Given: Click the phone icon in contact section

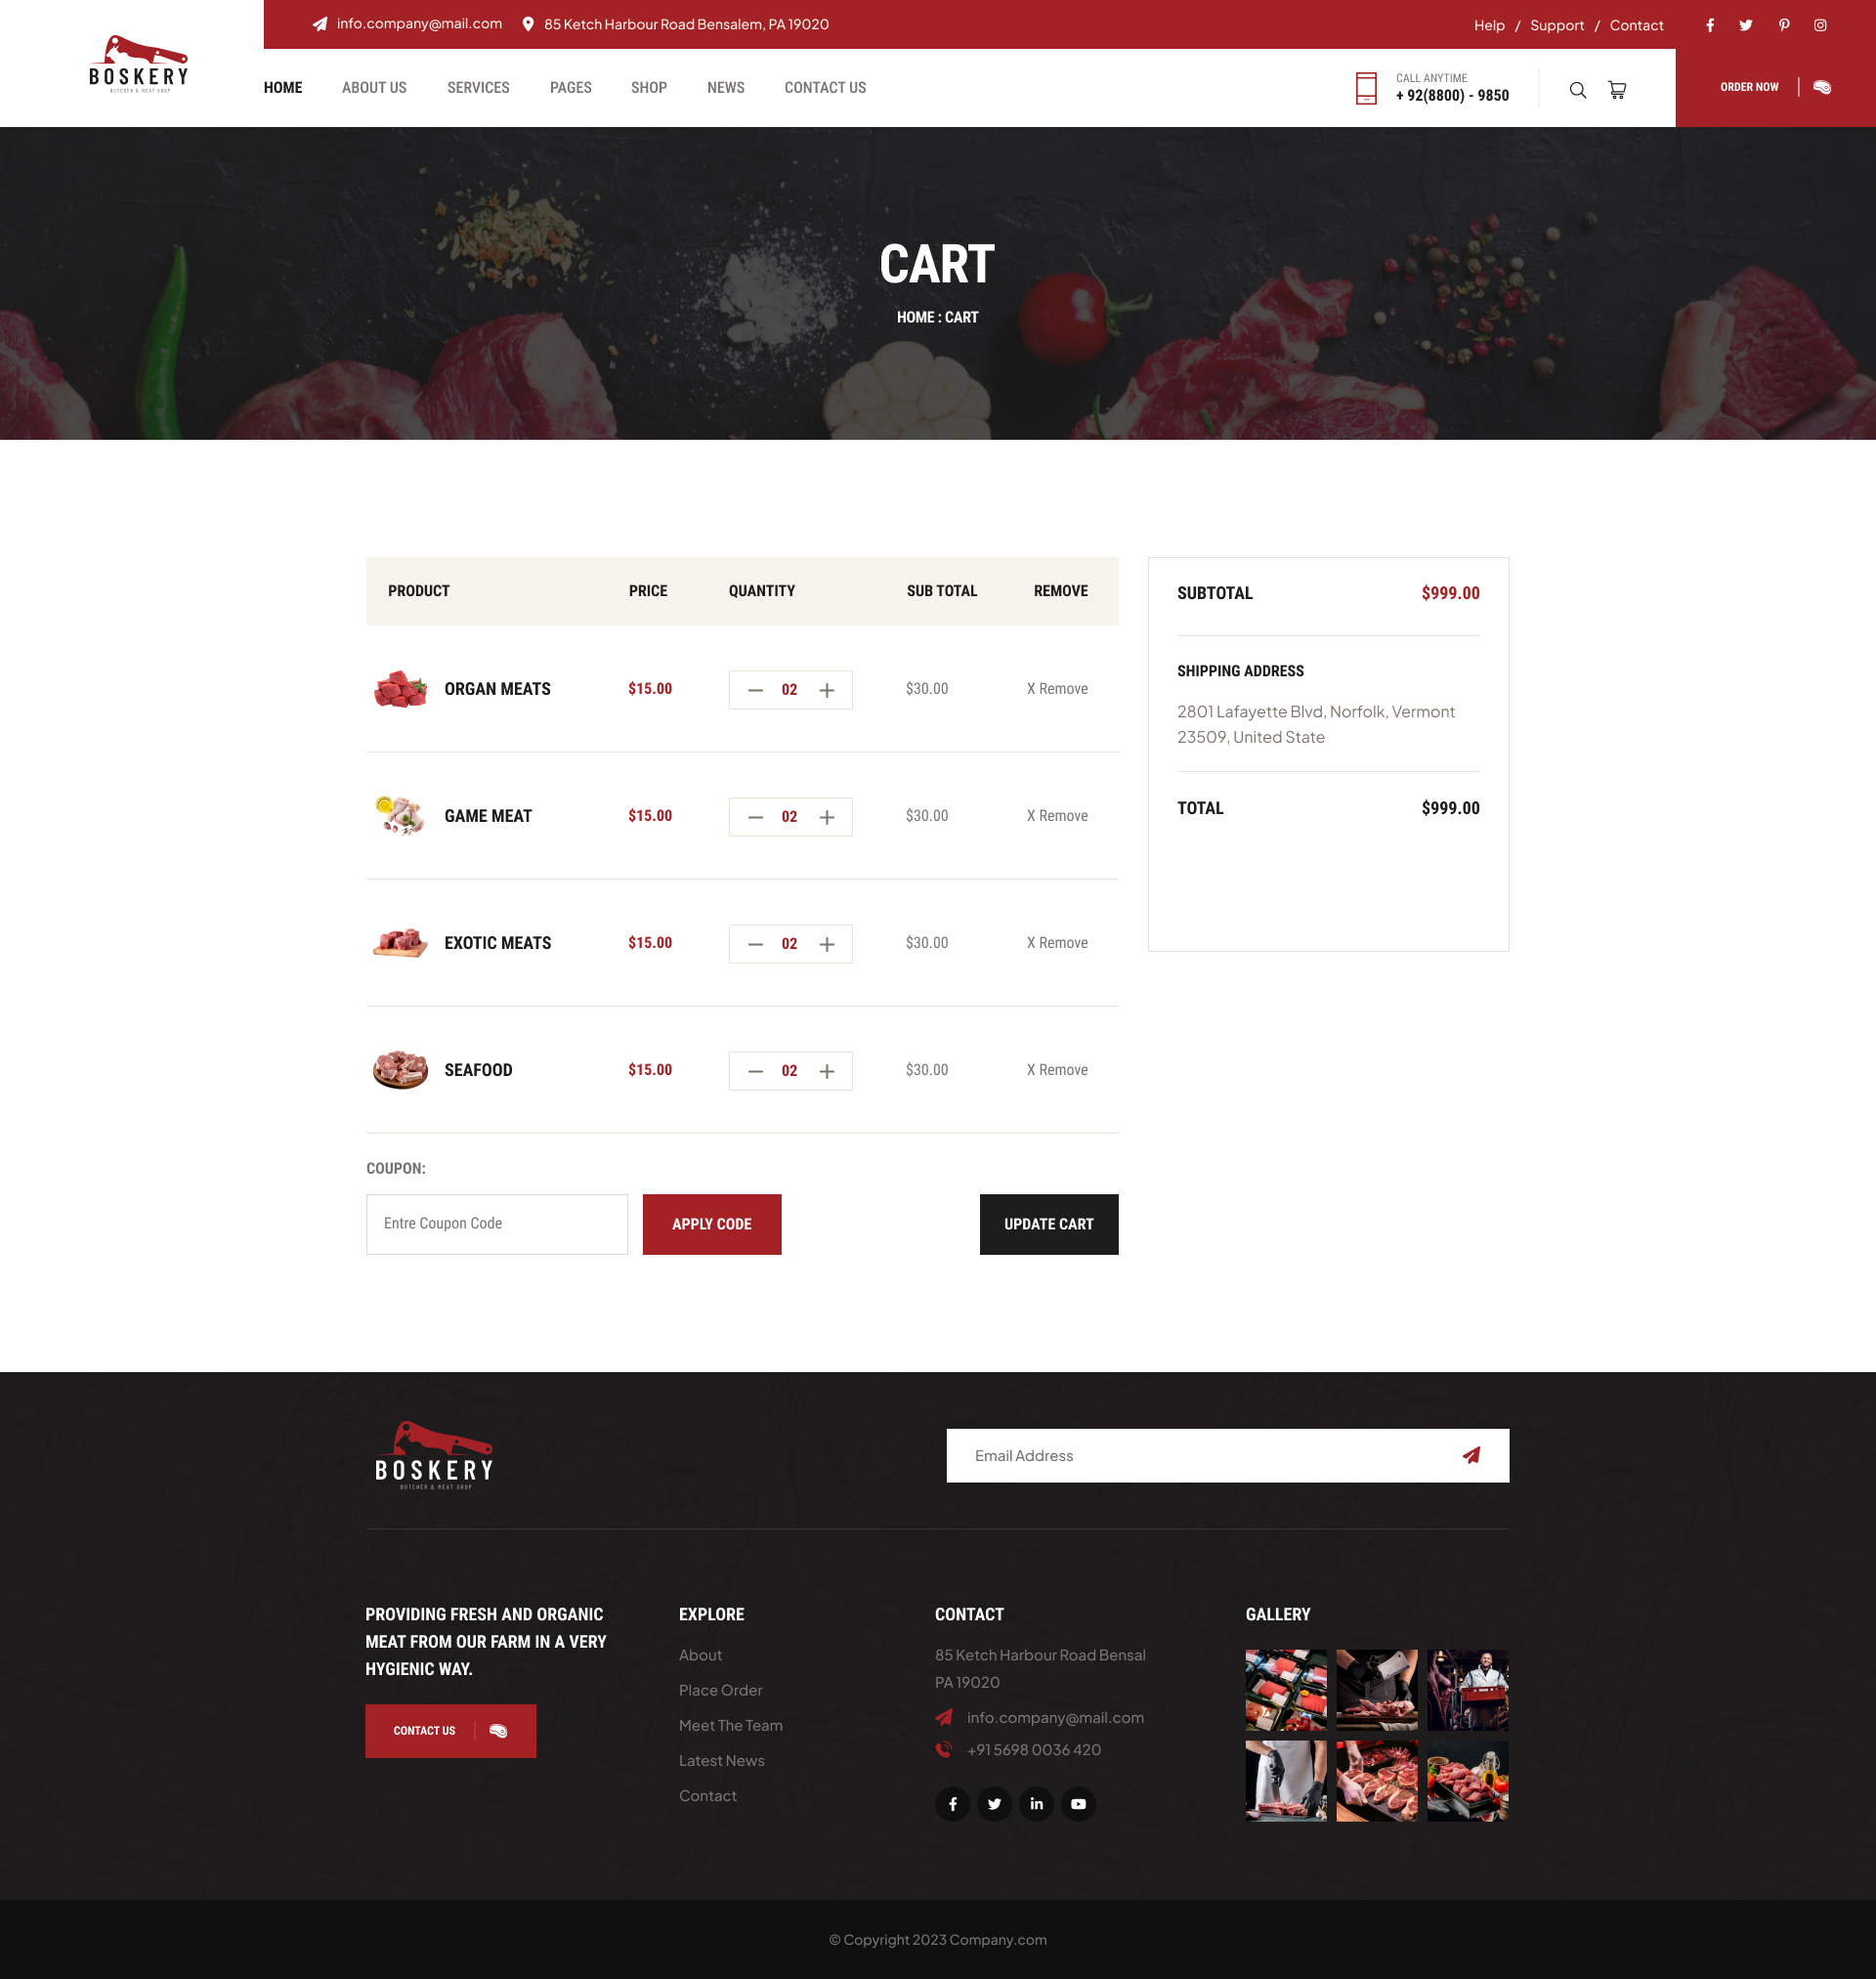Looking at the screenshot, I should click(x=943, y=1749).
